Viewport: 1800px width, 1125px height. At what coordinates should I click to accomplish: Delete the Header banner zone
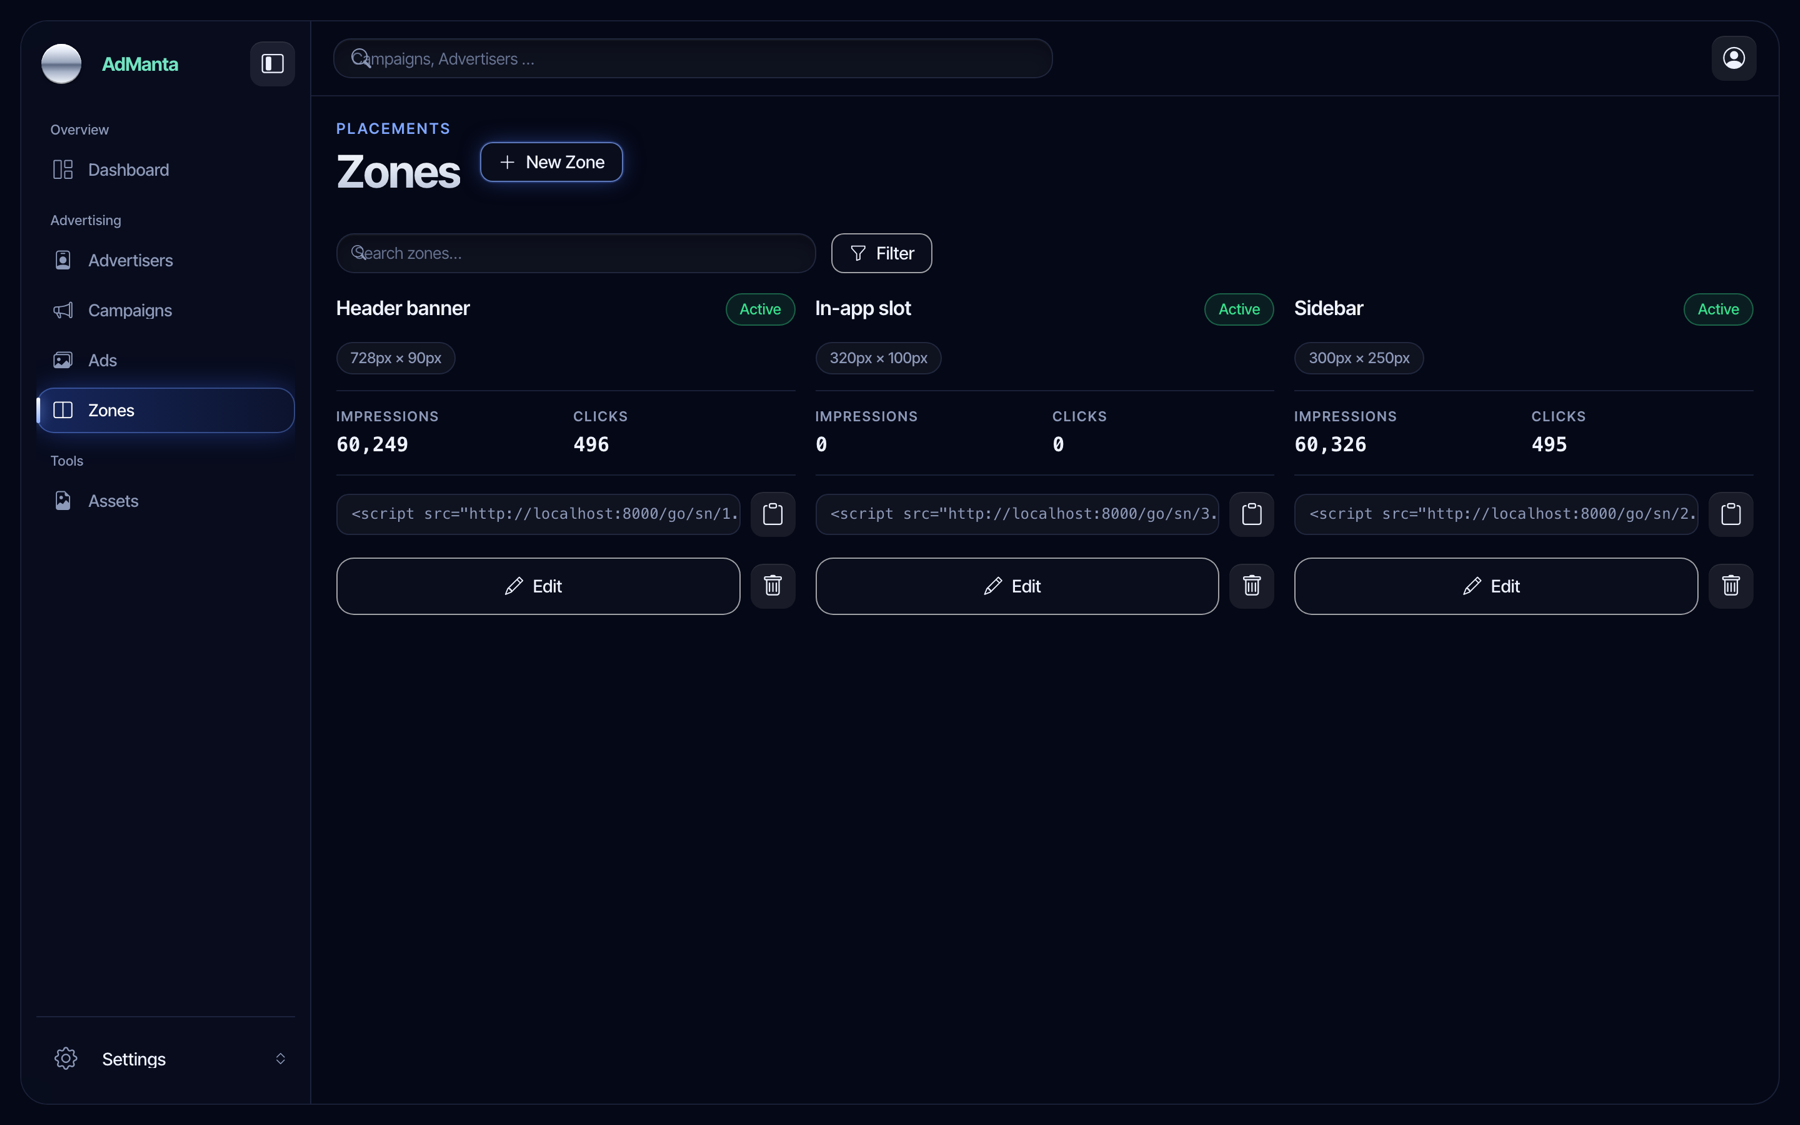773,586
